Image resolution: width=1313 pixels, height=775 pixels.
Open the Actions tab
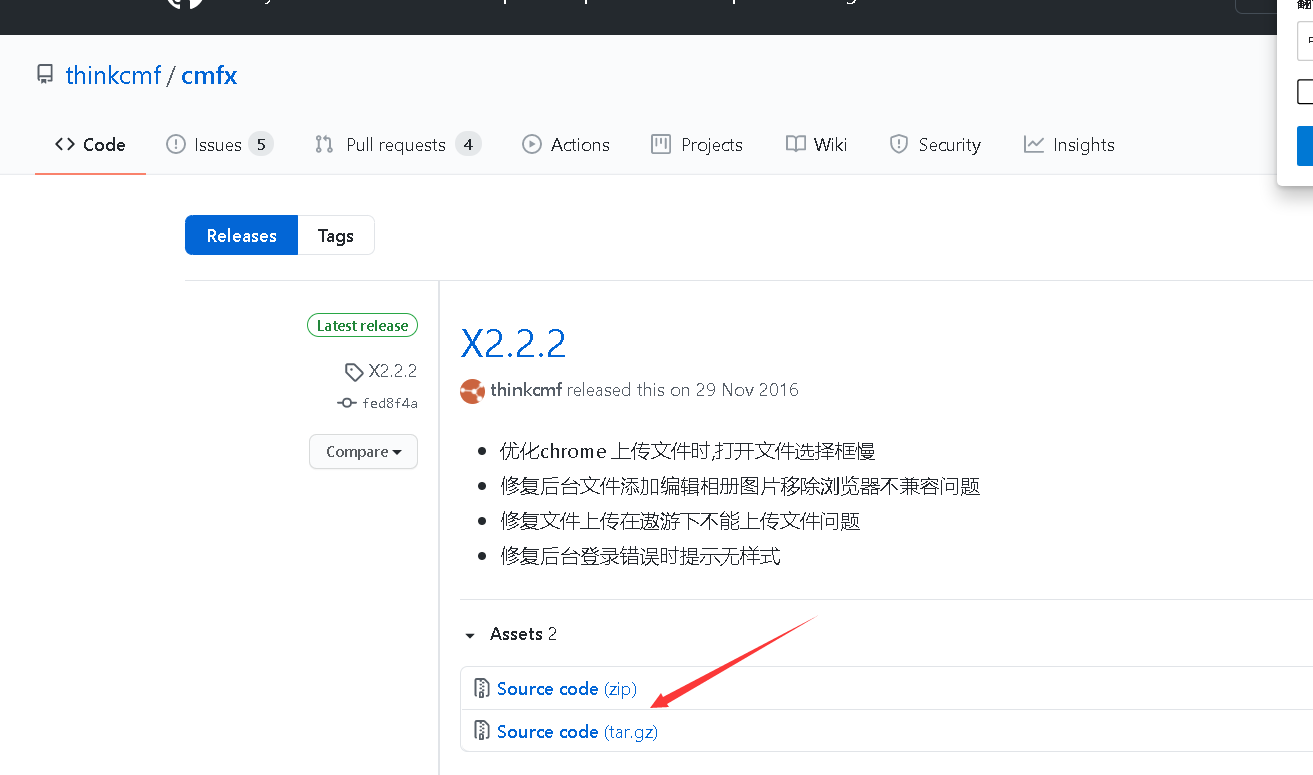coord(566,145)
